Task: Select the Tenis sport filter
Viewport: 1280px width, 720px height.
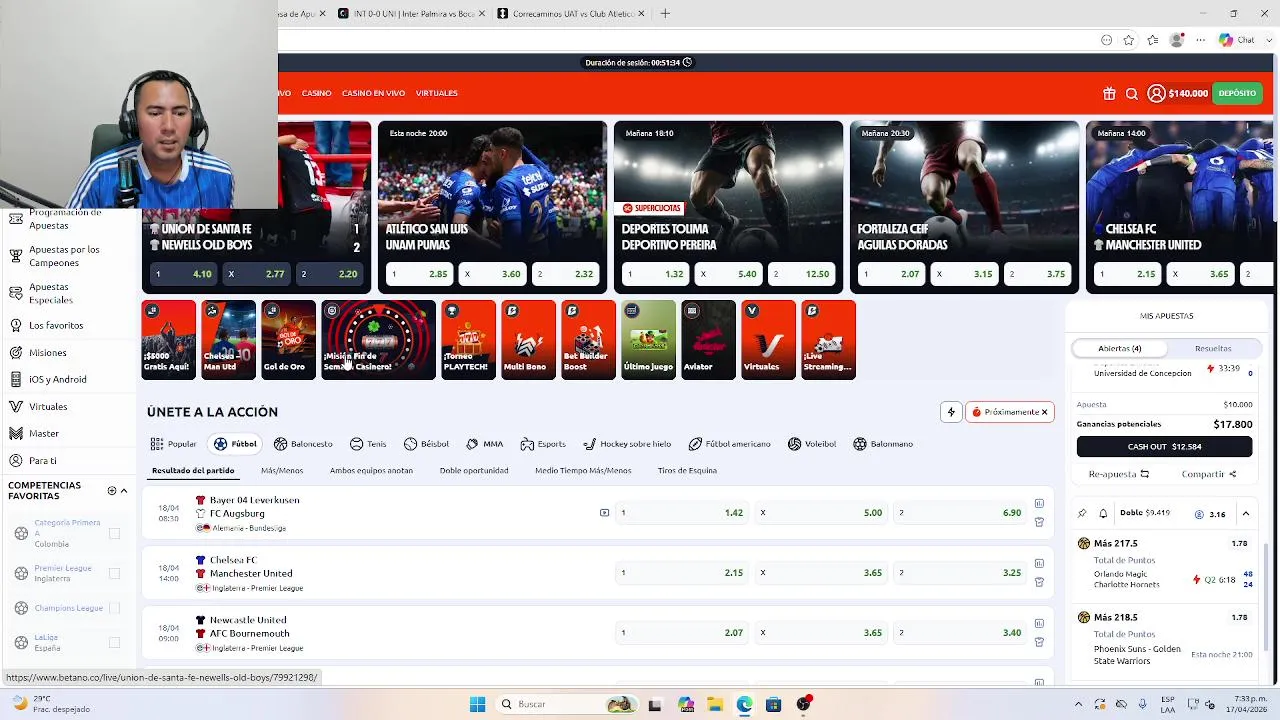Action: click(x=368, y=444)
